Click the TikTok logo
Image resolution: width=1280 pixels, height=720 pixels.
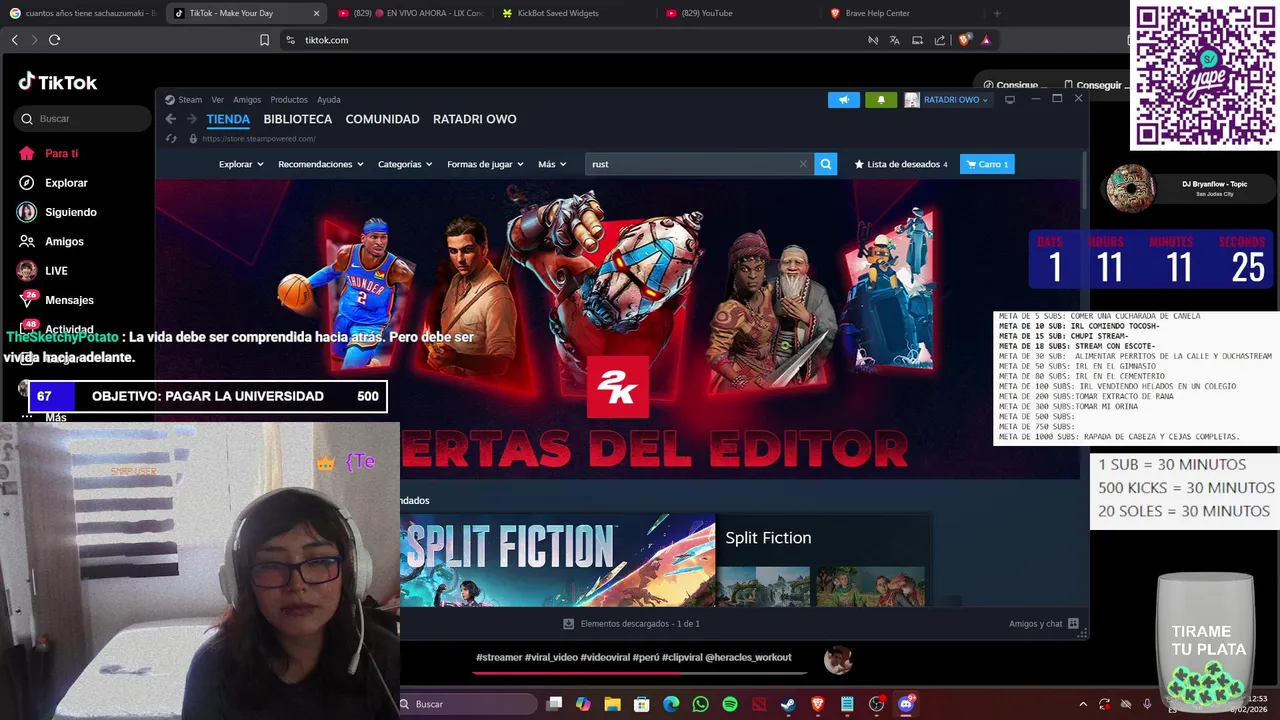coord(58,82)
